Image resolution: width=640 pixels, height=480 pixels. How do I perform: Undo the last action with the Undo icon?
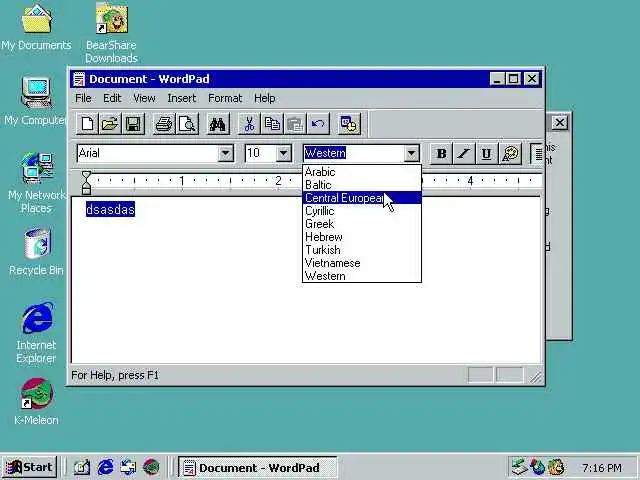click(x=318, y=124)
